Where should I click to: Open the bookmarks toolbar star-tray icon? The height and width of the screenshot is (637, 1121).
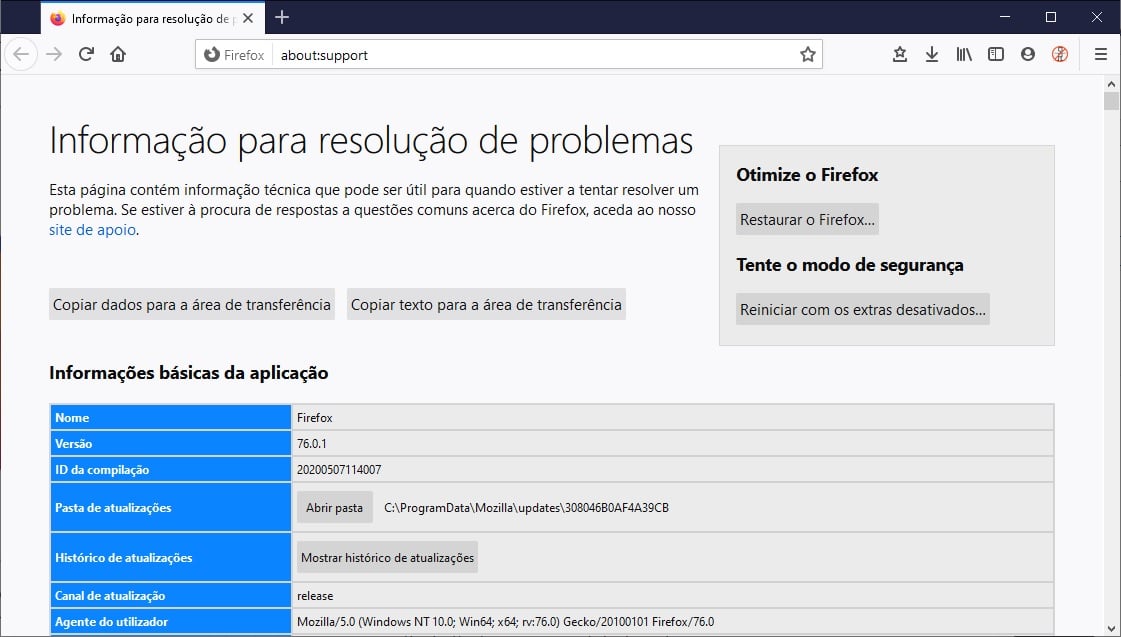tap(899, 54)
